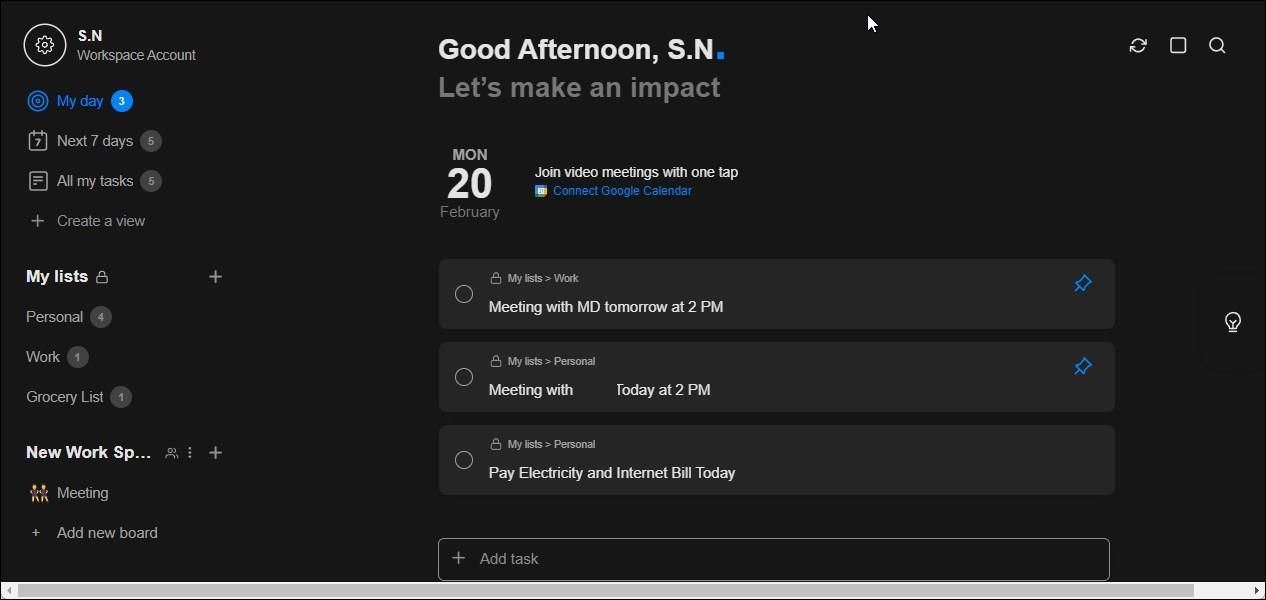Complete the Pay Electricity and Internet Bill task

click(464, 460)
